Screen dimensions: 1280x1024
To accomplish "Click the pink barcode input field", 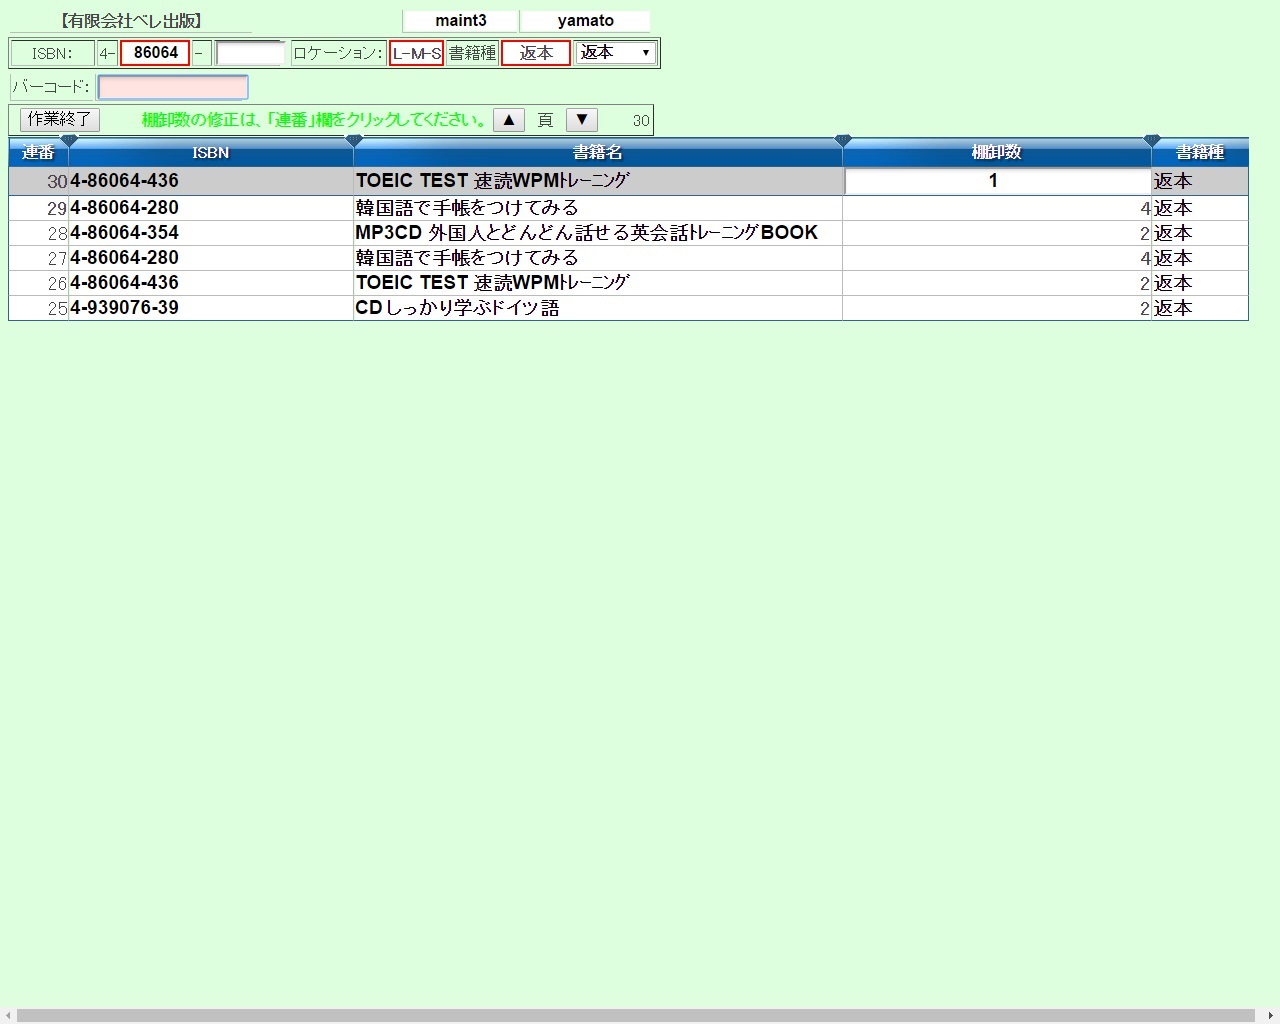I will [173, 88].
